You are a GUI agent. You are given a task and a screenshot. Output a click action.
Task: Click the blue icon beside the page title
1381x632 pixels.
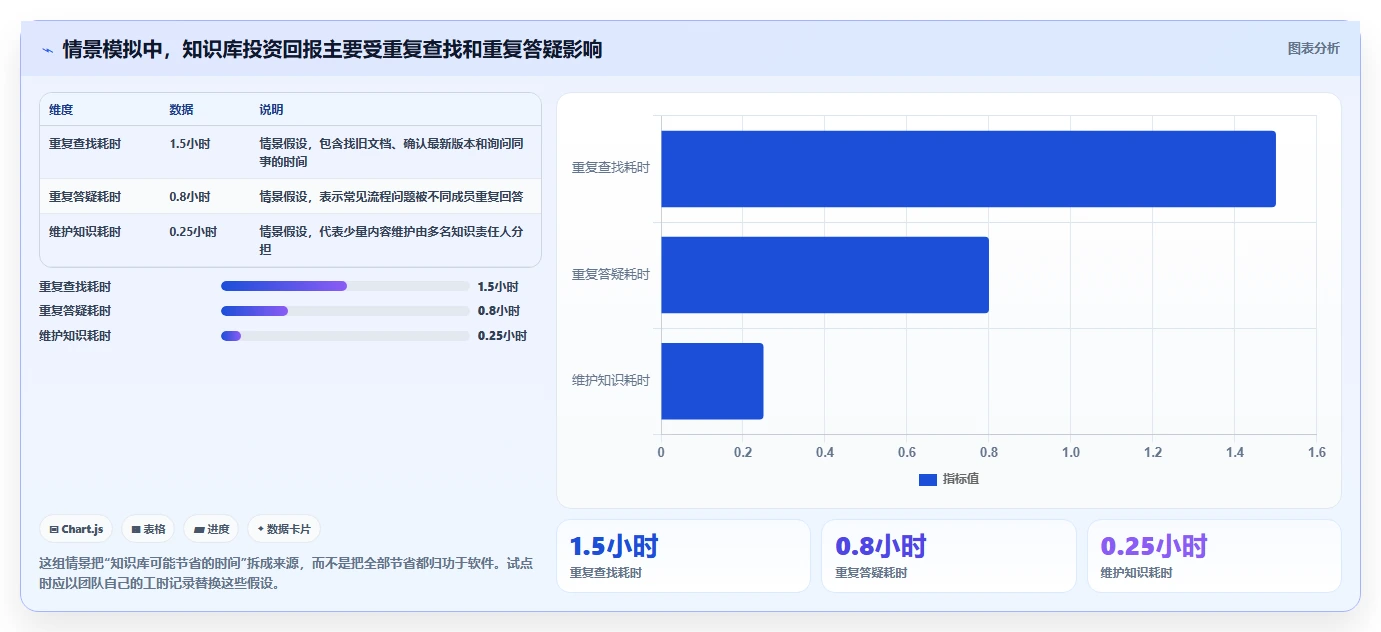pyautogui.click(x=47, y=49)
